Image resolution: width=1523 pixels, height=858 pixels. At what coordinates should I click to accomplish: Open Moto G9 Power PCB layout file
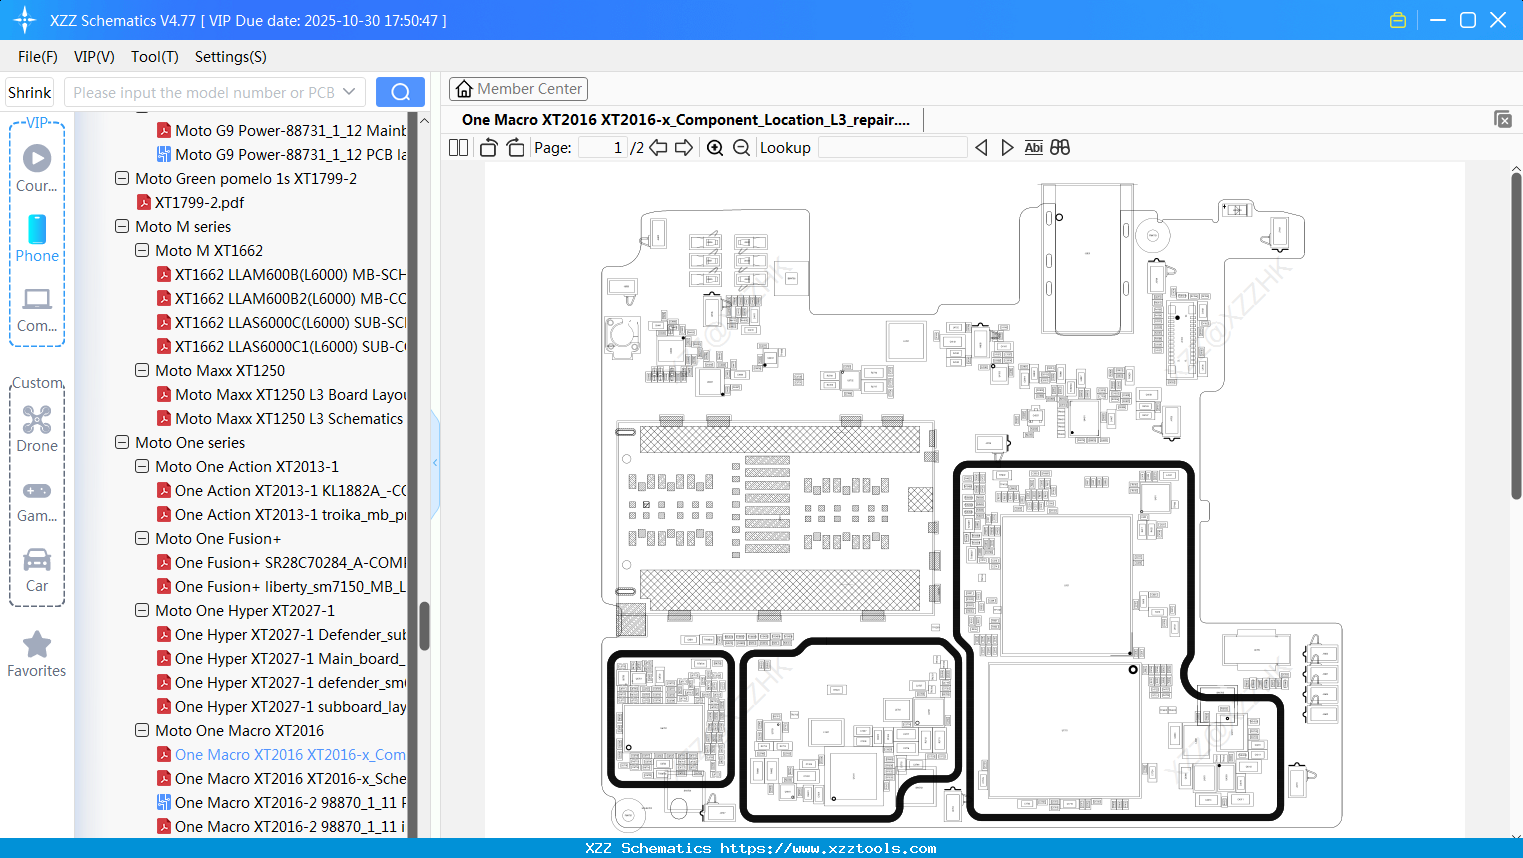(x=281, y=154)
